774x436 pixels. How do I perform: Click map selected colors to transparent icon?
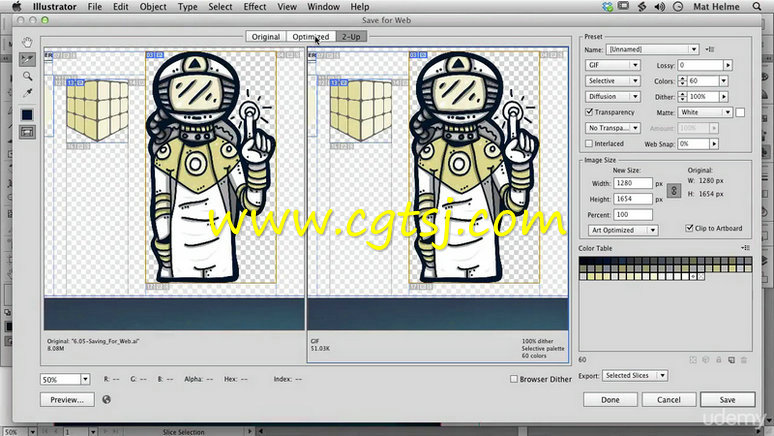(693, 360)
